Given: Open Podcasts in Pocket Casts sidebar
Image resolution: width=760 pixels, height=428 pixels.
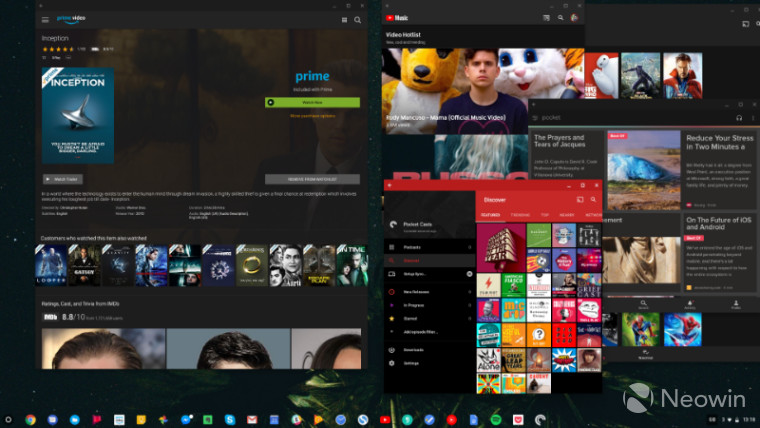Looking at the screenshot, I should tap(429, 247).
